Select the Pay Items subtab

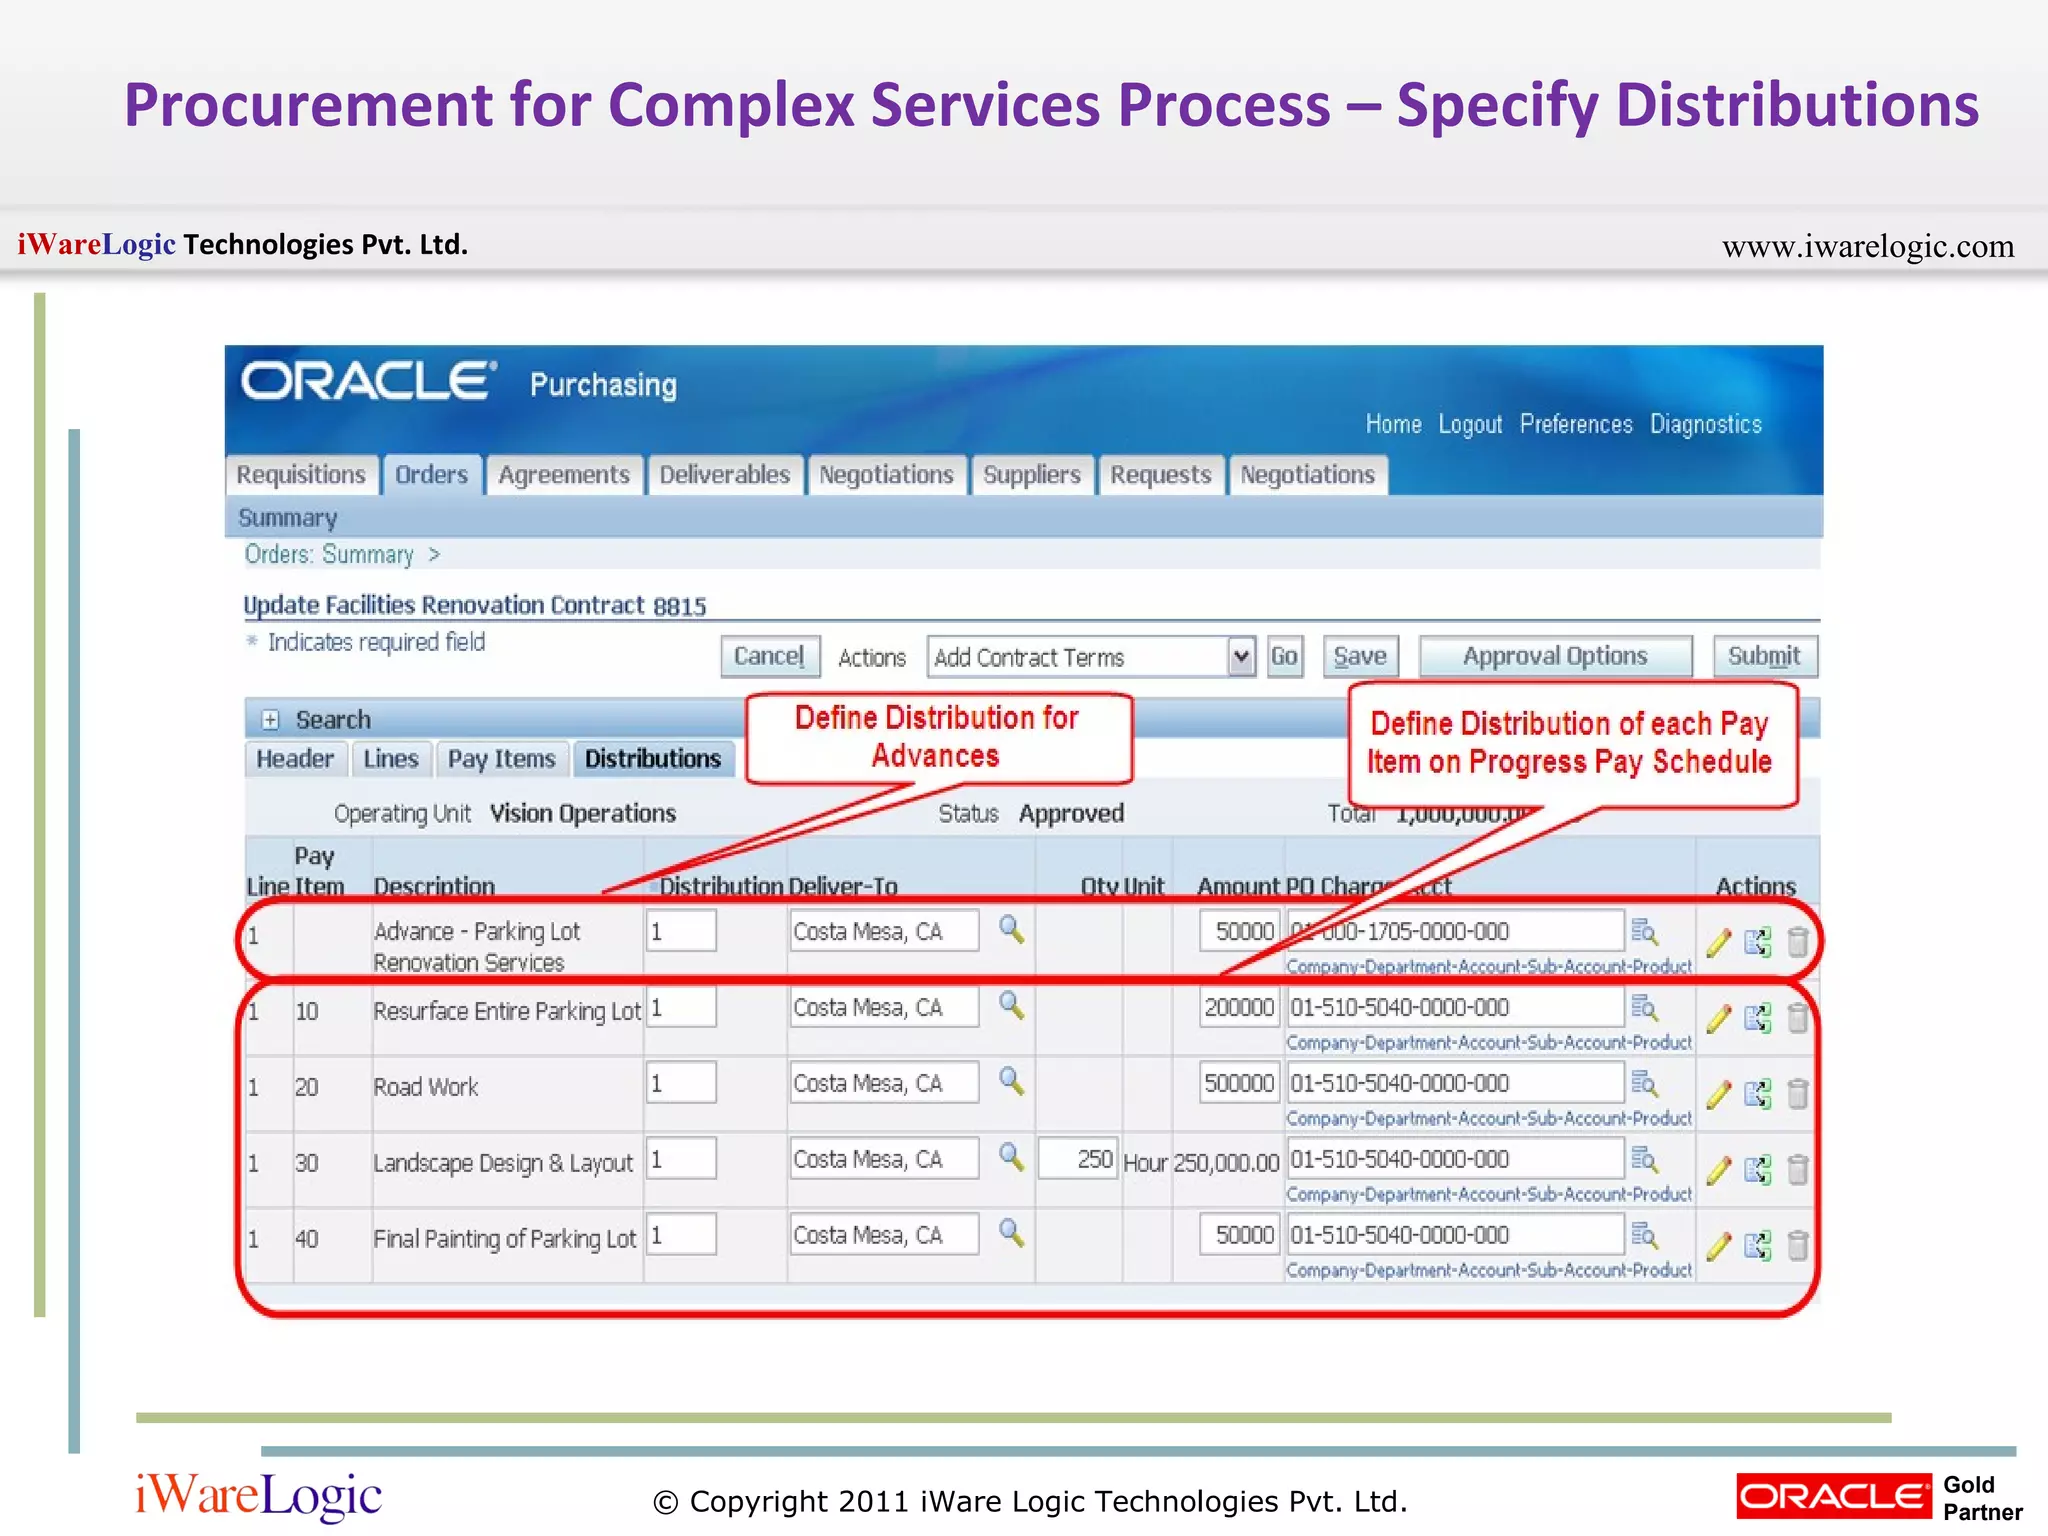(502, 759)
